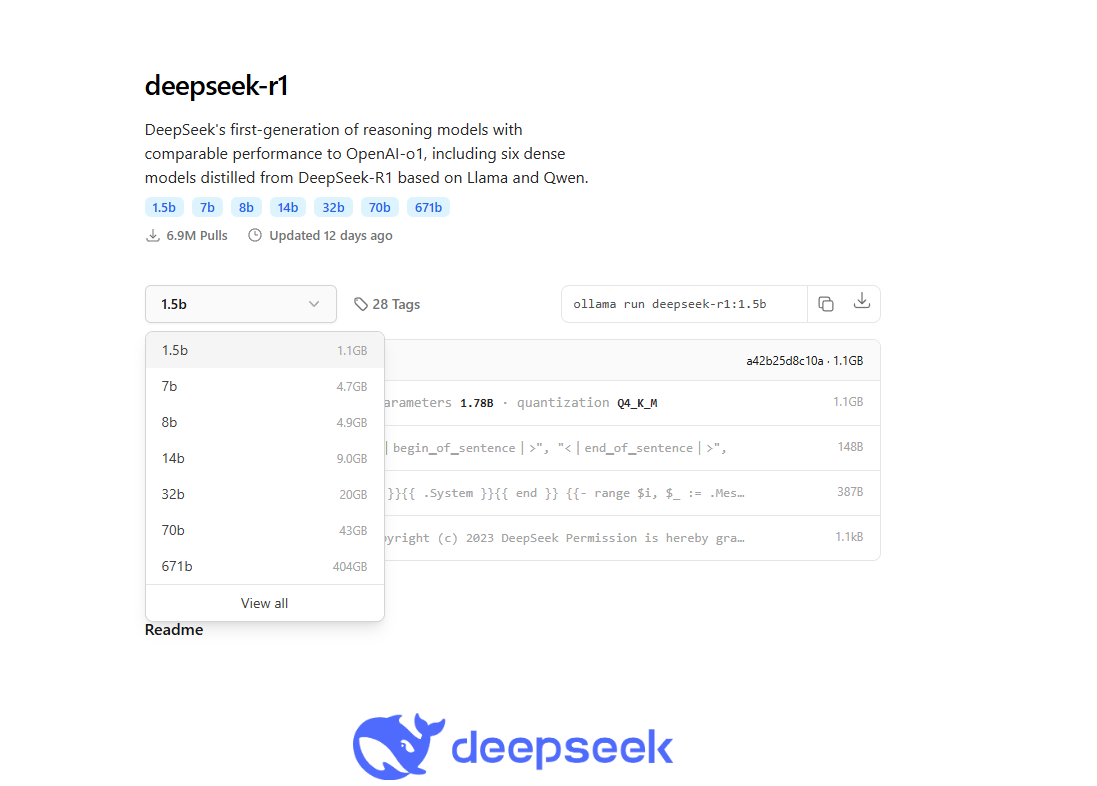Image resolution: width=1097 pixels, height=786 pixels.
Task: Copy the ollama run command icon
Action: point(826,304)
